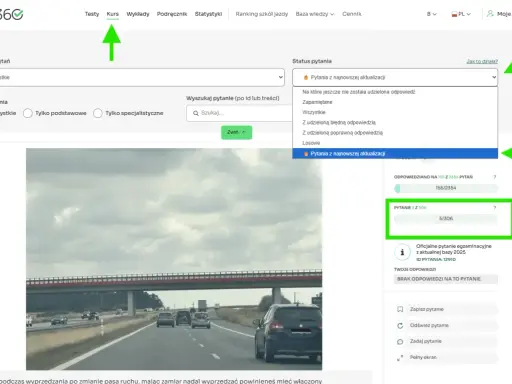Open the Cennik pricing link
512x384 pixels.
(352, 14)
